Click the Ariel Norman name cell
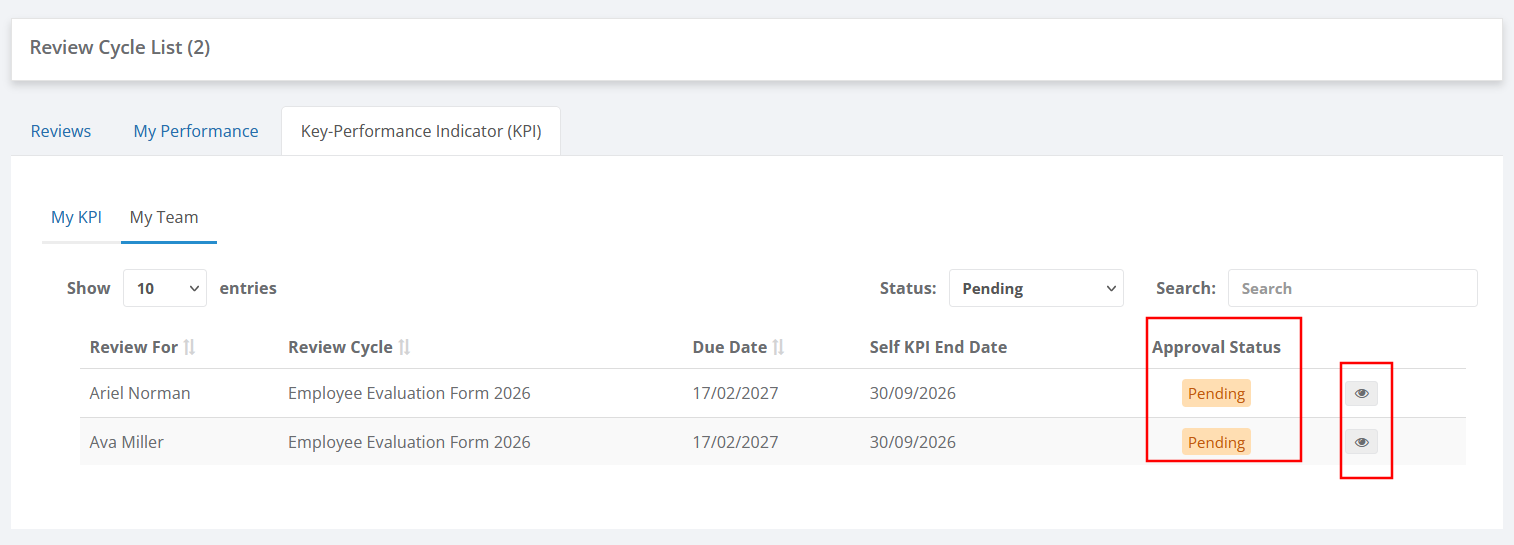Screen dimensions: 1514x545 140,393
